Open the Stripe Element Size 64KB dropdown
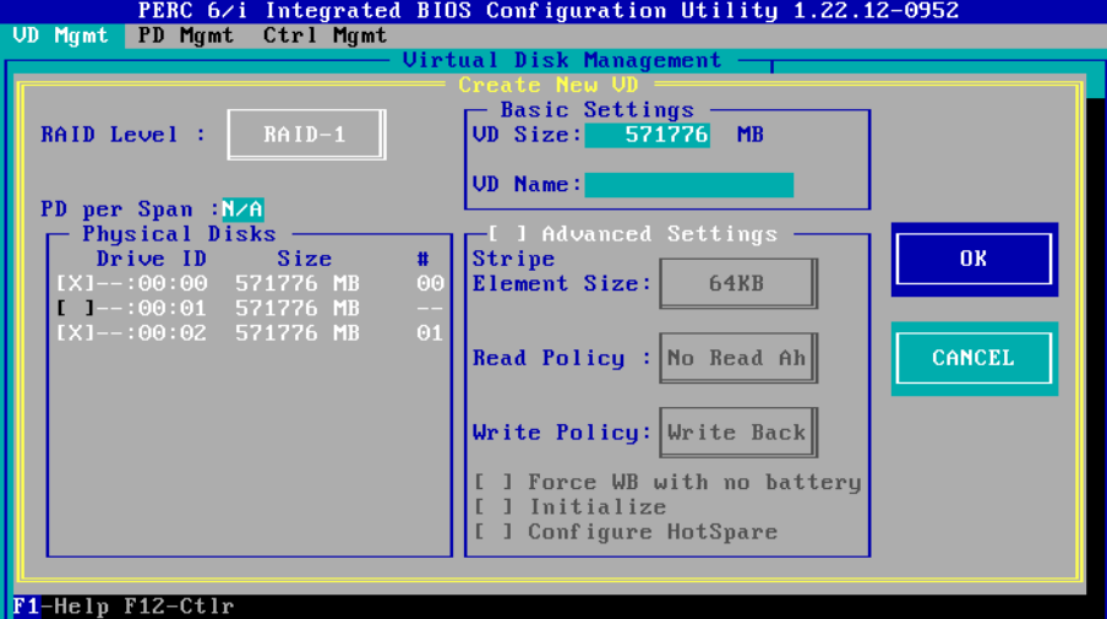This screenshot has height=619, width=1108. [738, 283]
